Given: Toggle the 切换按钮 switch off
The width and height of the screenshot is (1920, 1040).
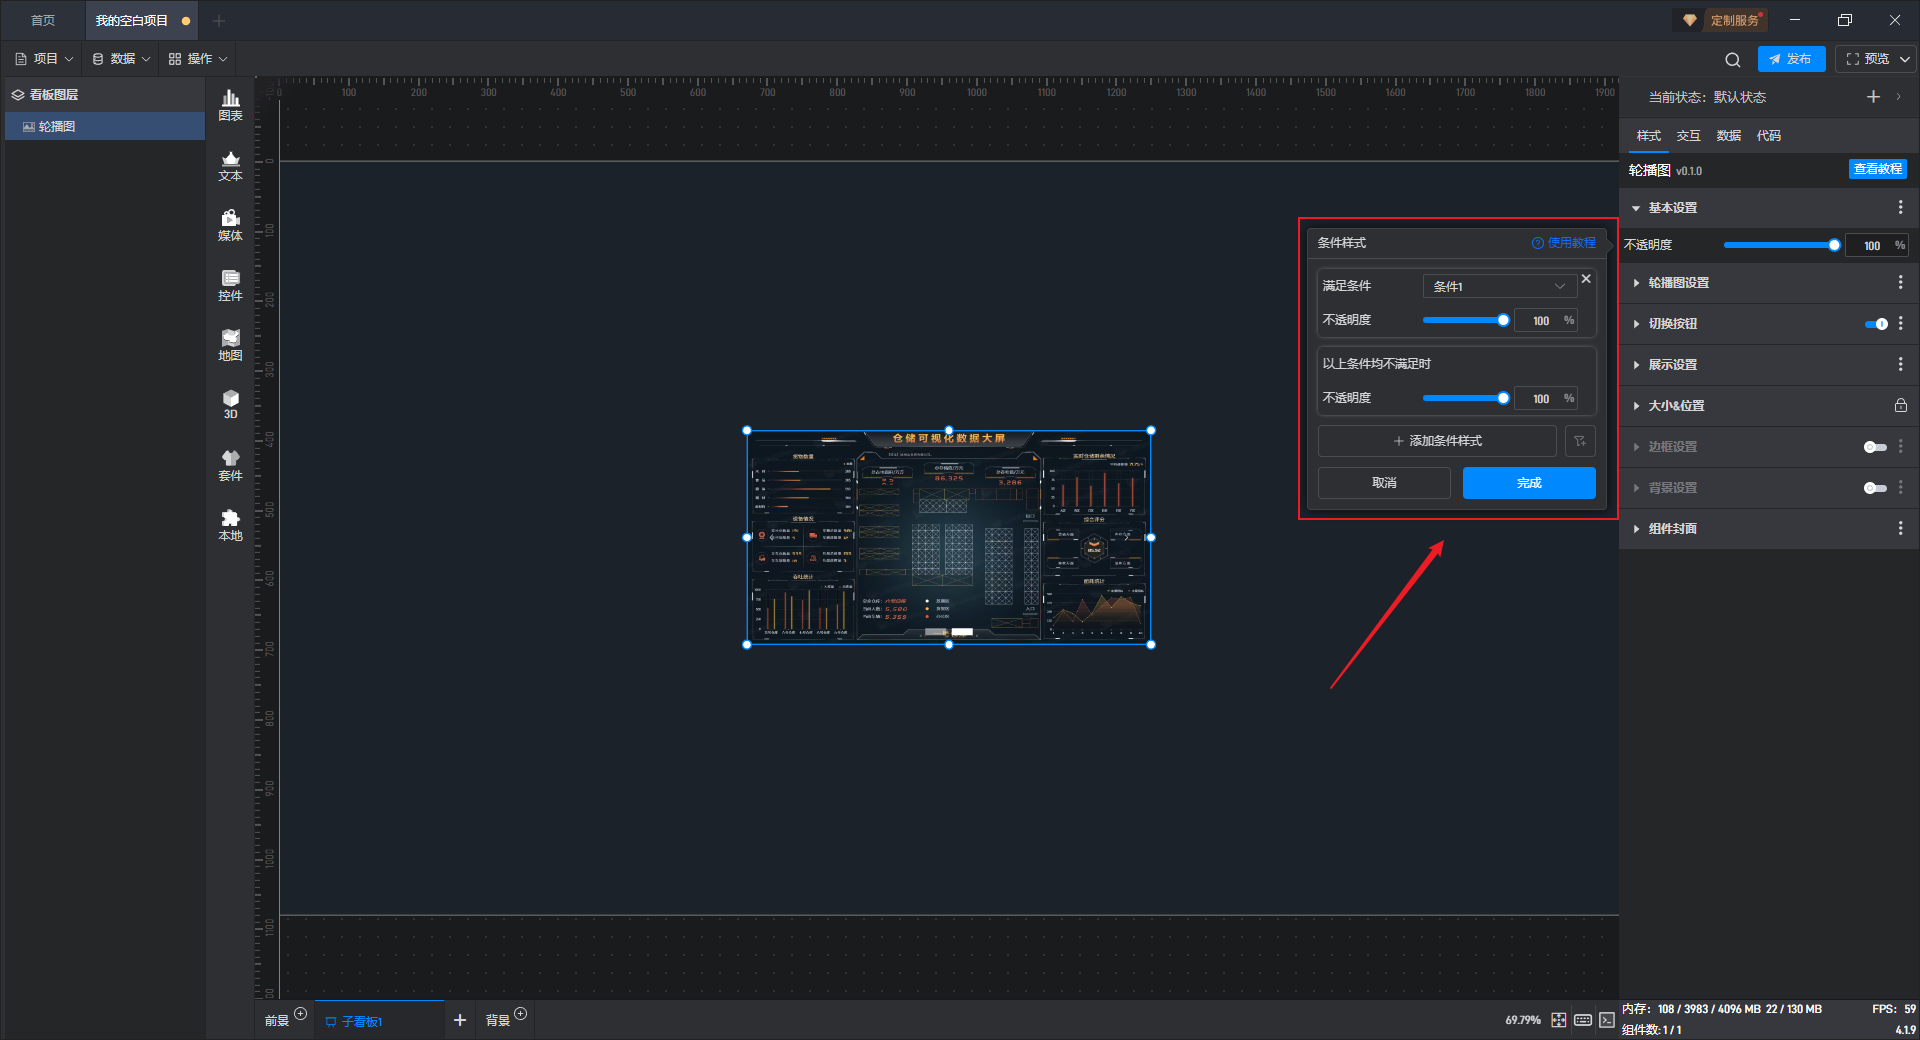Looking at the screenshot, I should coord(1875,324).
